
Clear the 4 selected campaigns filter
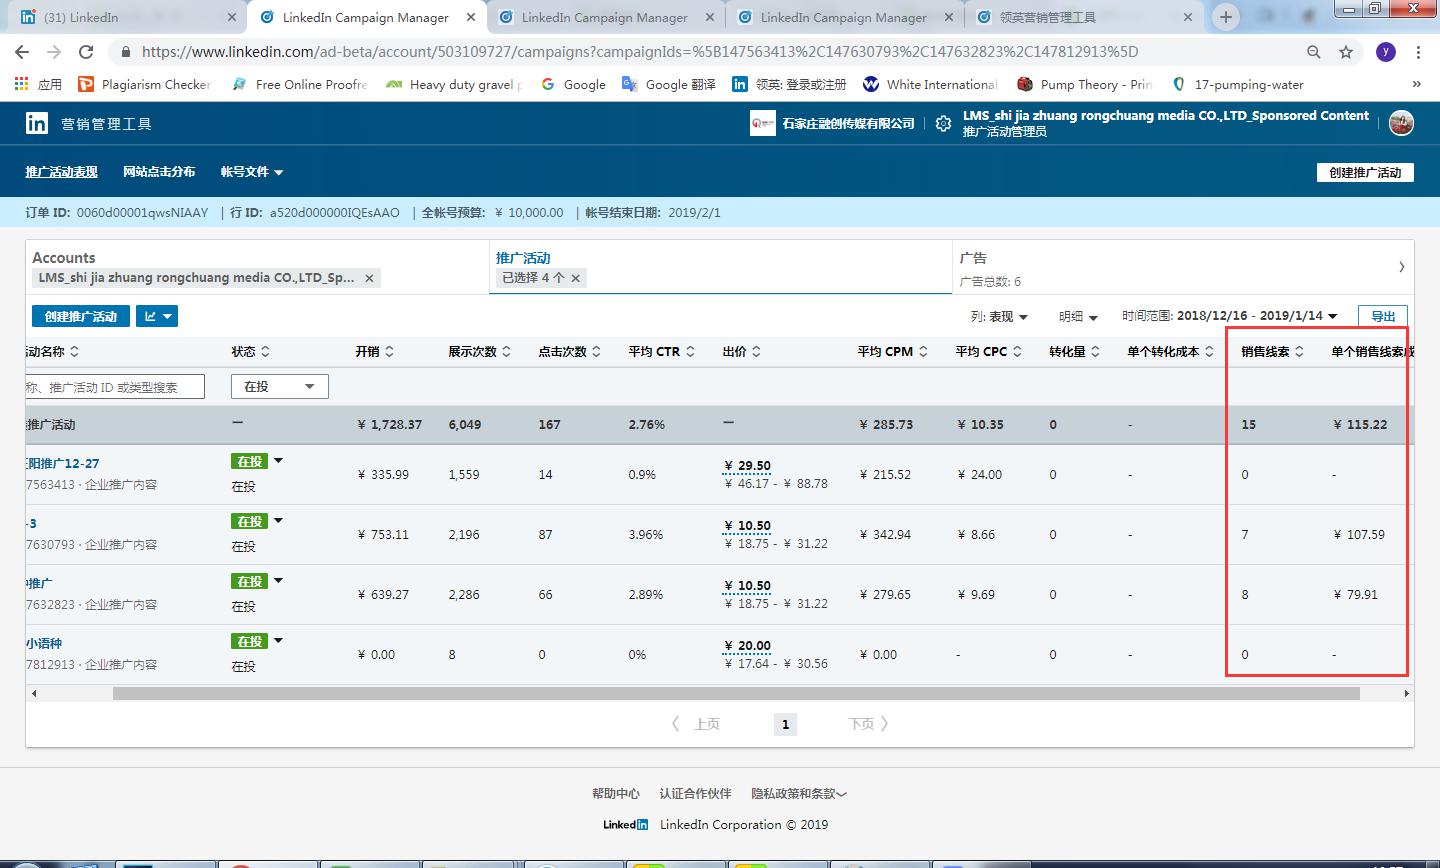point(576,278)
